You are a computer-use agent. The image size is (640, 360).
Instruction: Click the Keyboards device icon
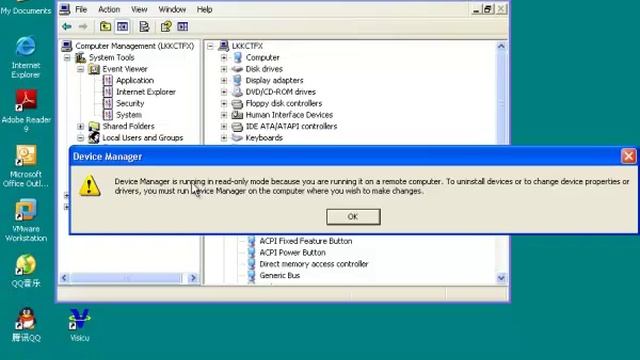click(237, 138)
